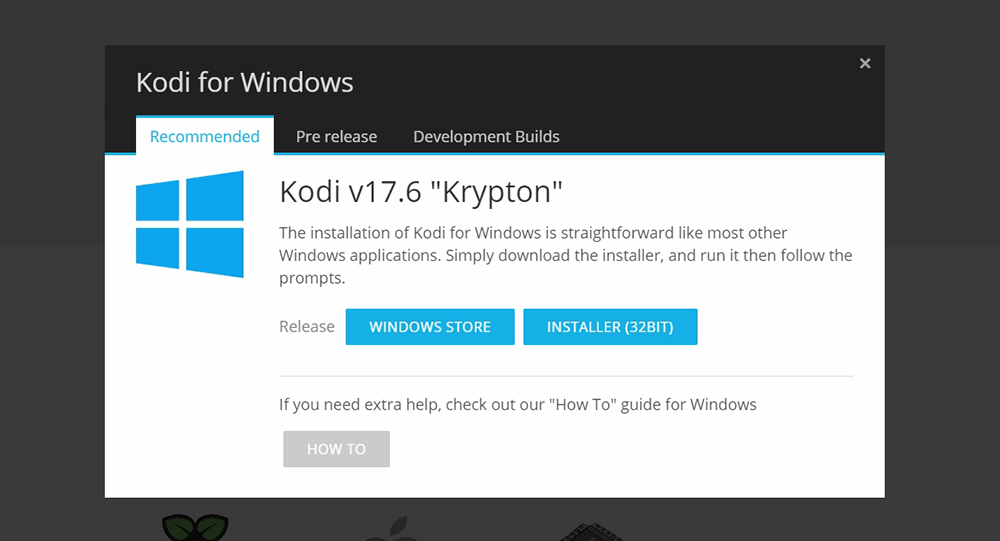1000x541 pixels.
Task: Switch to the Pre release tab
Action: tap(336, 137)
